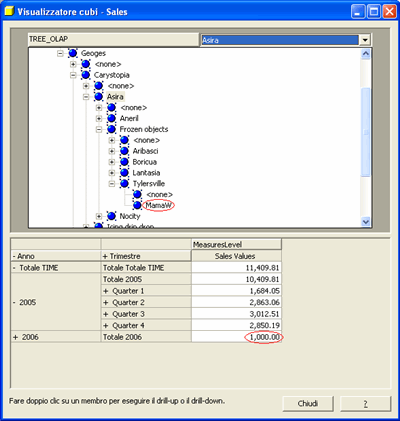
Task: Collapse the Tylersville tree node
Action: pyautogui.click(x=112, y=184)
